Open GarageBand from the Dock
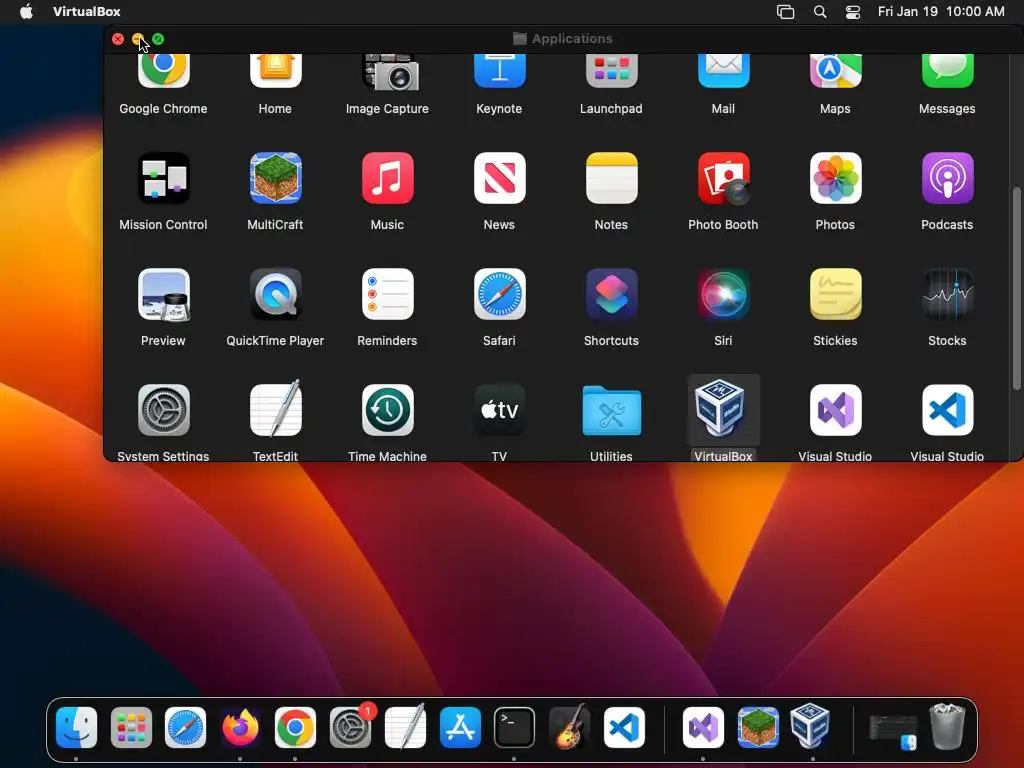Image resolution: width=1024 pixels, height=768 pixels. click(569, 726)
